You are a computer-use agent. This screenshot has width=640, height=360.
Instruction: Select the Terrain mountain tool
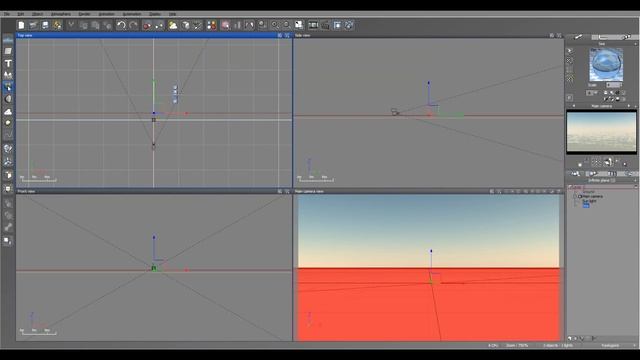click(x=8, y=111)
